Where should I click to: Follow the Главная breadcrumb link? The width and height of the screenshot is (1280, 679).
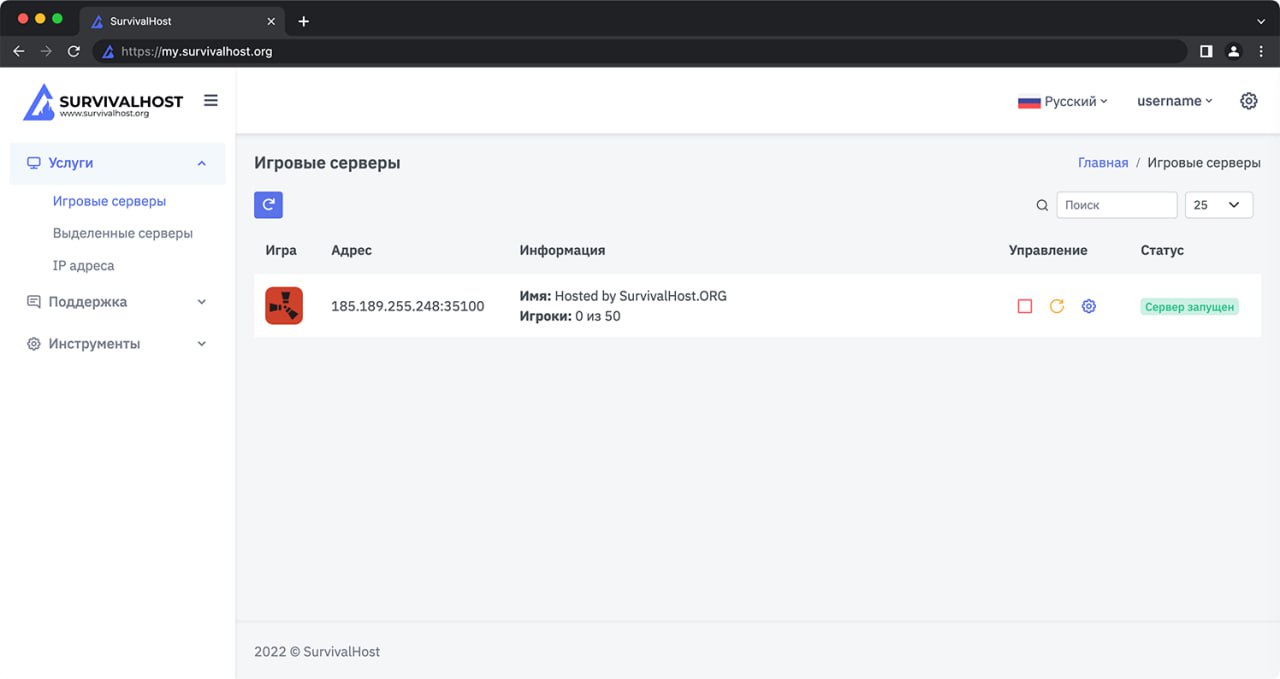[x=1103, y=163]
